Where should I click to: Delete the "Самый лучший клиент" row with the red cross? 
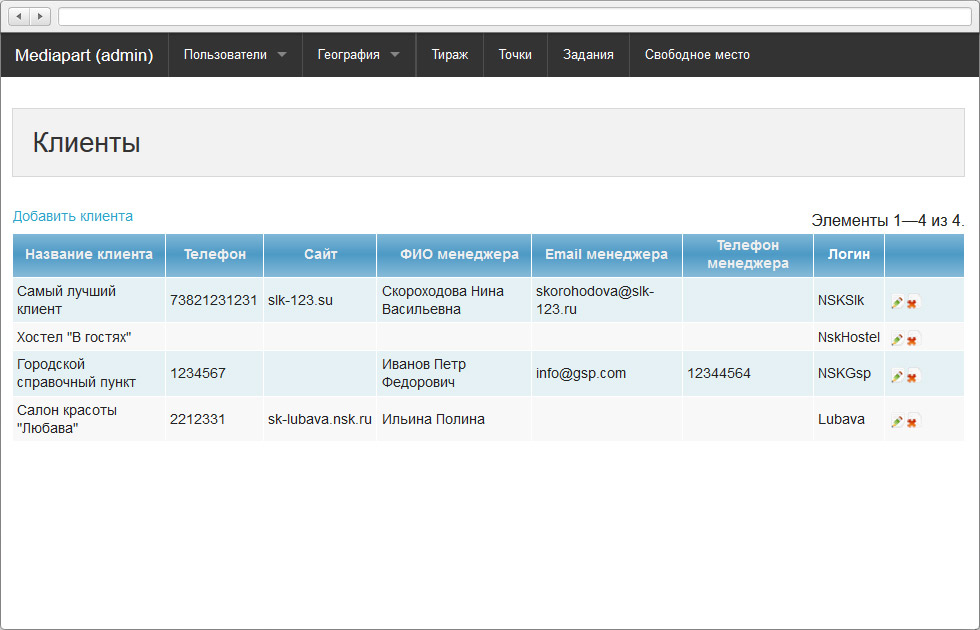[x=912, y=302]
